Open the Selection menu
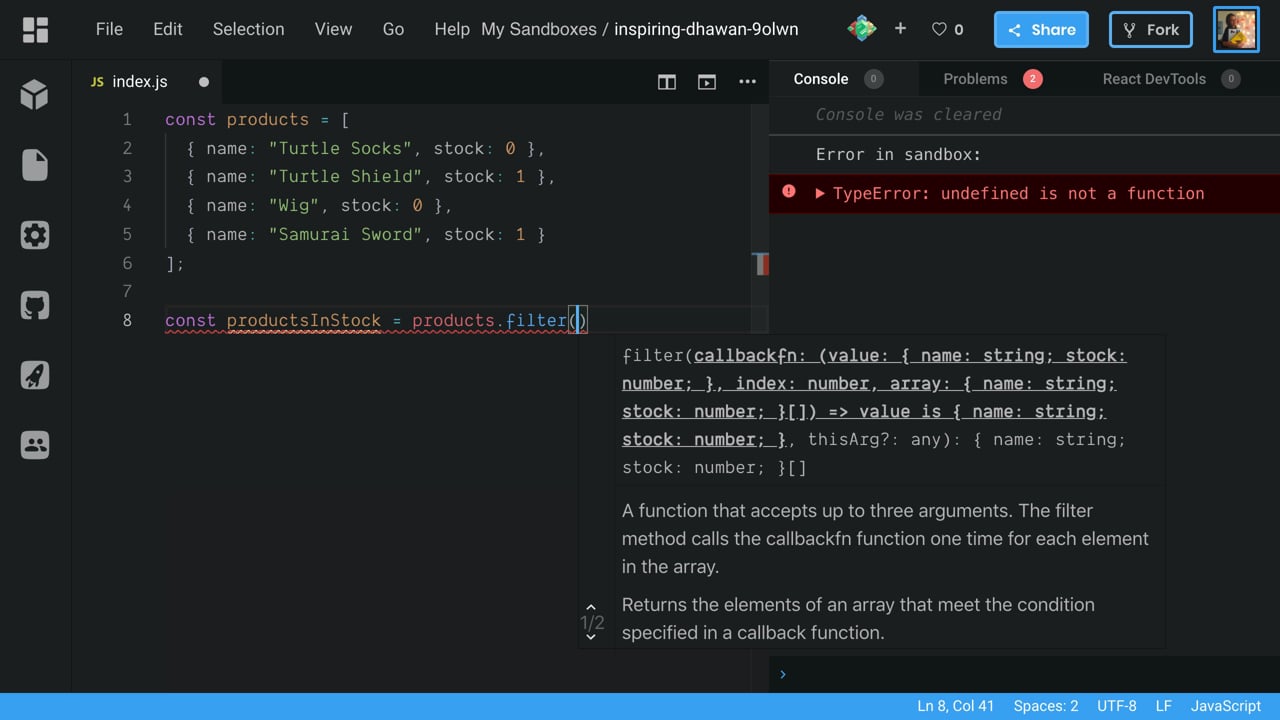 click(248, 29)
